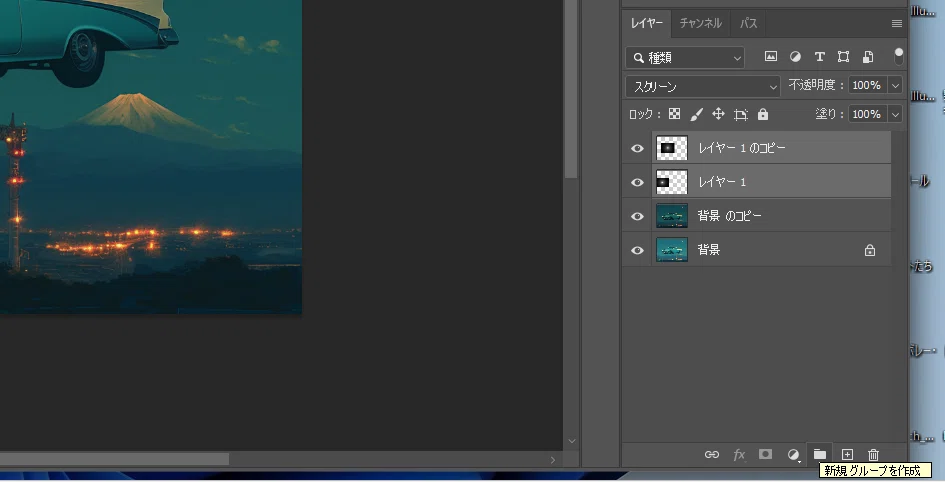The height and width of the screenshot is (482, 945).
Task: Click the レイヤー 1 のコピー layer thumbnail
Action: pyautogui.click(x=671, y=148)
